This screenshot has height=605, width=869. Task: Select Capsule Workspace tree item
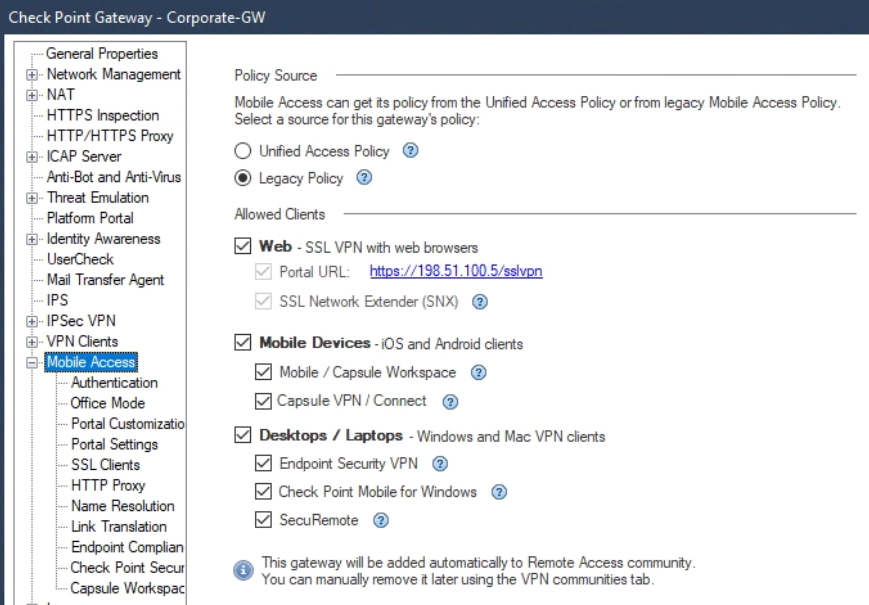tap(127, 588)
